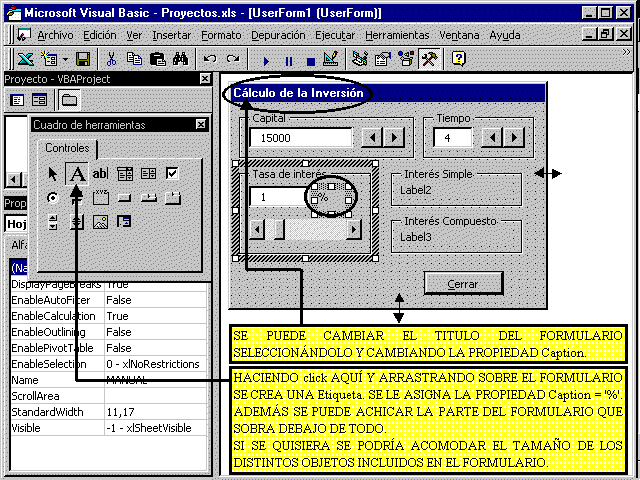Select the RefEdit tool in toolbox
Screen dimensions: 640x480
tap(124, 222)
